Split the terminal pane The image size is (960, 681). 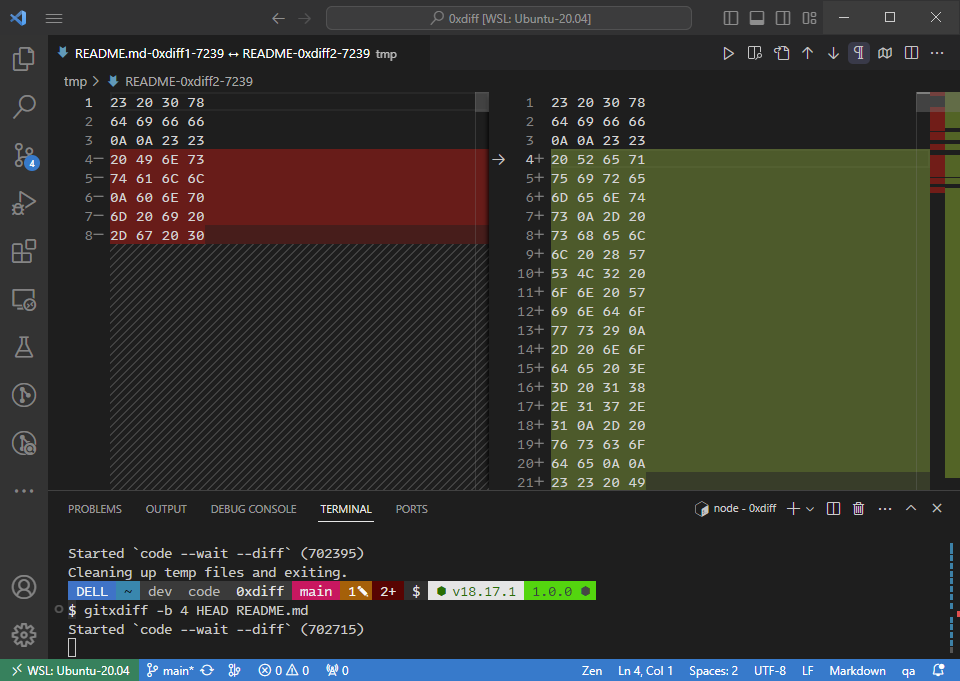coord(833,508)
